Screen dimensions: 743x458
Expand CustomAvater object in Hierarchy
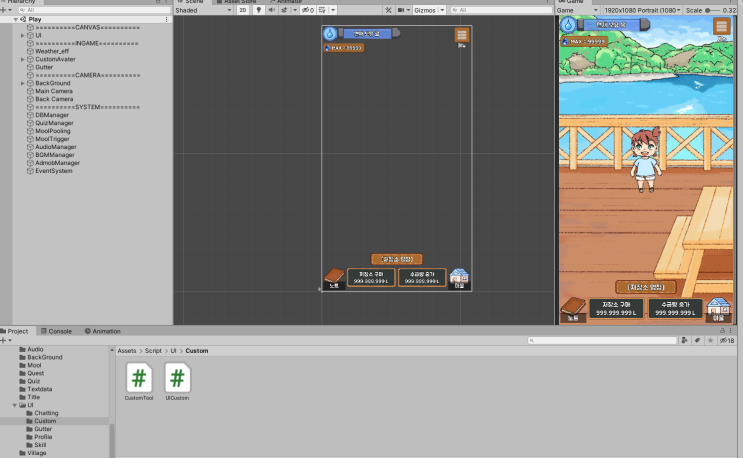coord(22,60)
